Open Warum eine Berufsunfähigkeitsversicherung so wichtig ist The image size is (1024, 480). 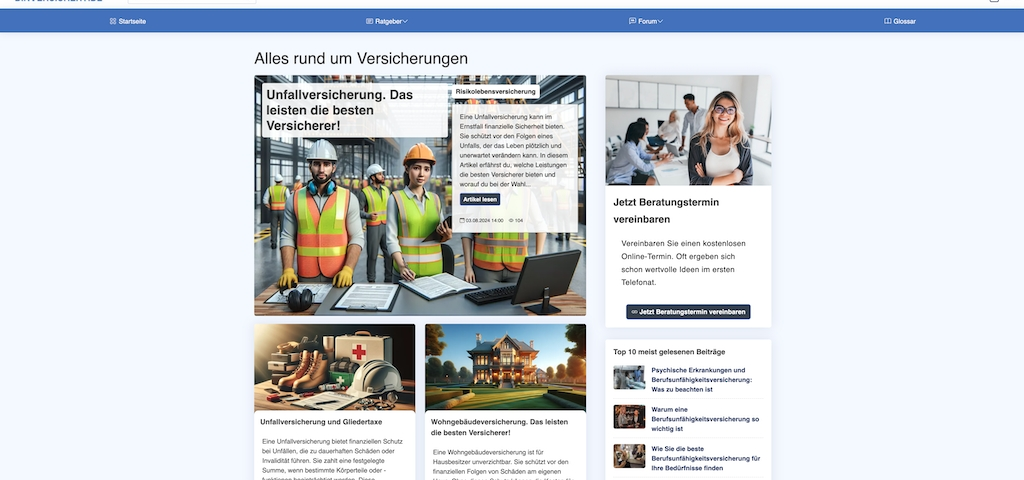coord(705,419)
